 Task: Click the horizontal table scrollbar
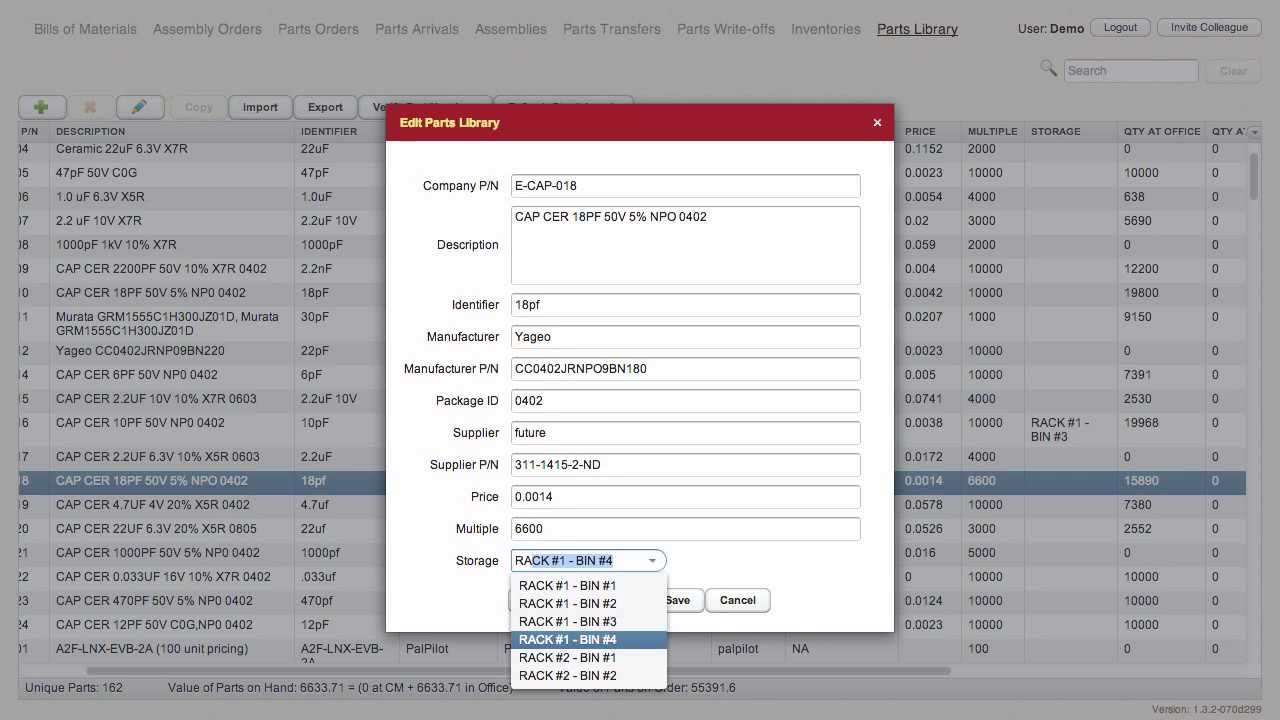point(518,671)
